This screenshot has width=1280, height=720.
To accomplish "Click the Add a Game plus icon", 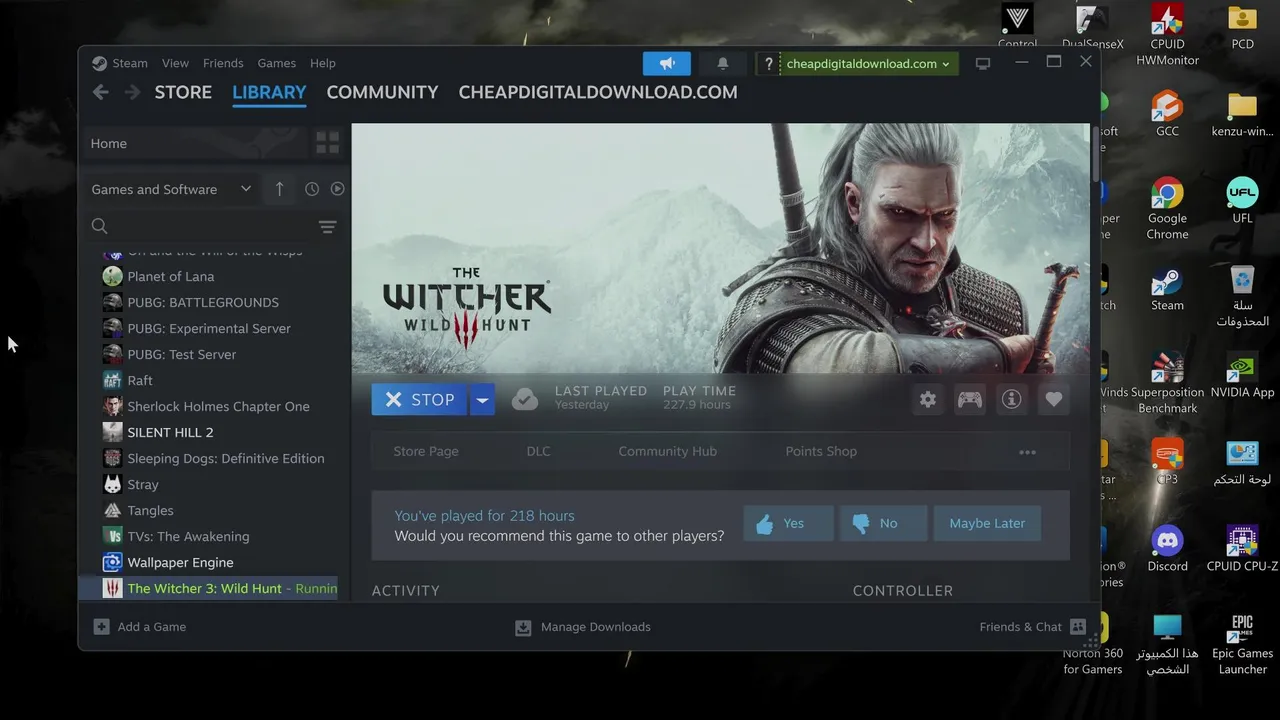I will click(x=101, y=627).
